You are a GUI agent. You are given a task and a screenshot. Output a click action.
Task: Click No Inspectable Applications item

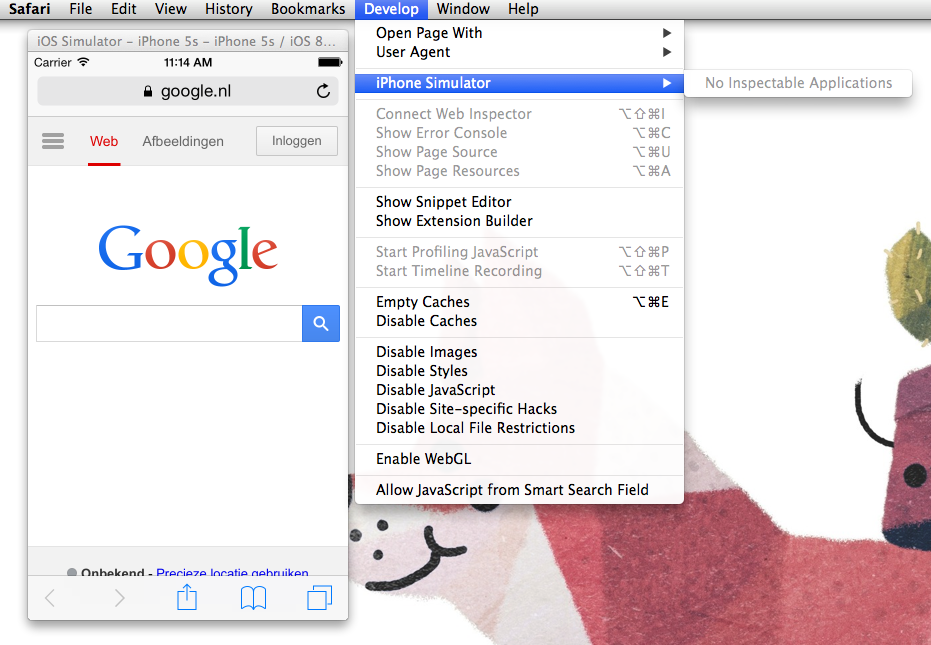[798, 83]
